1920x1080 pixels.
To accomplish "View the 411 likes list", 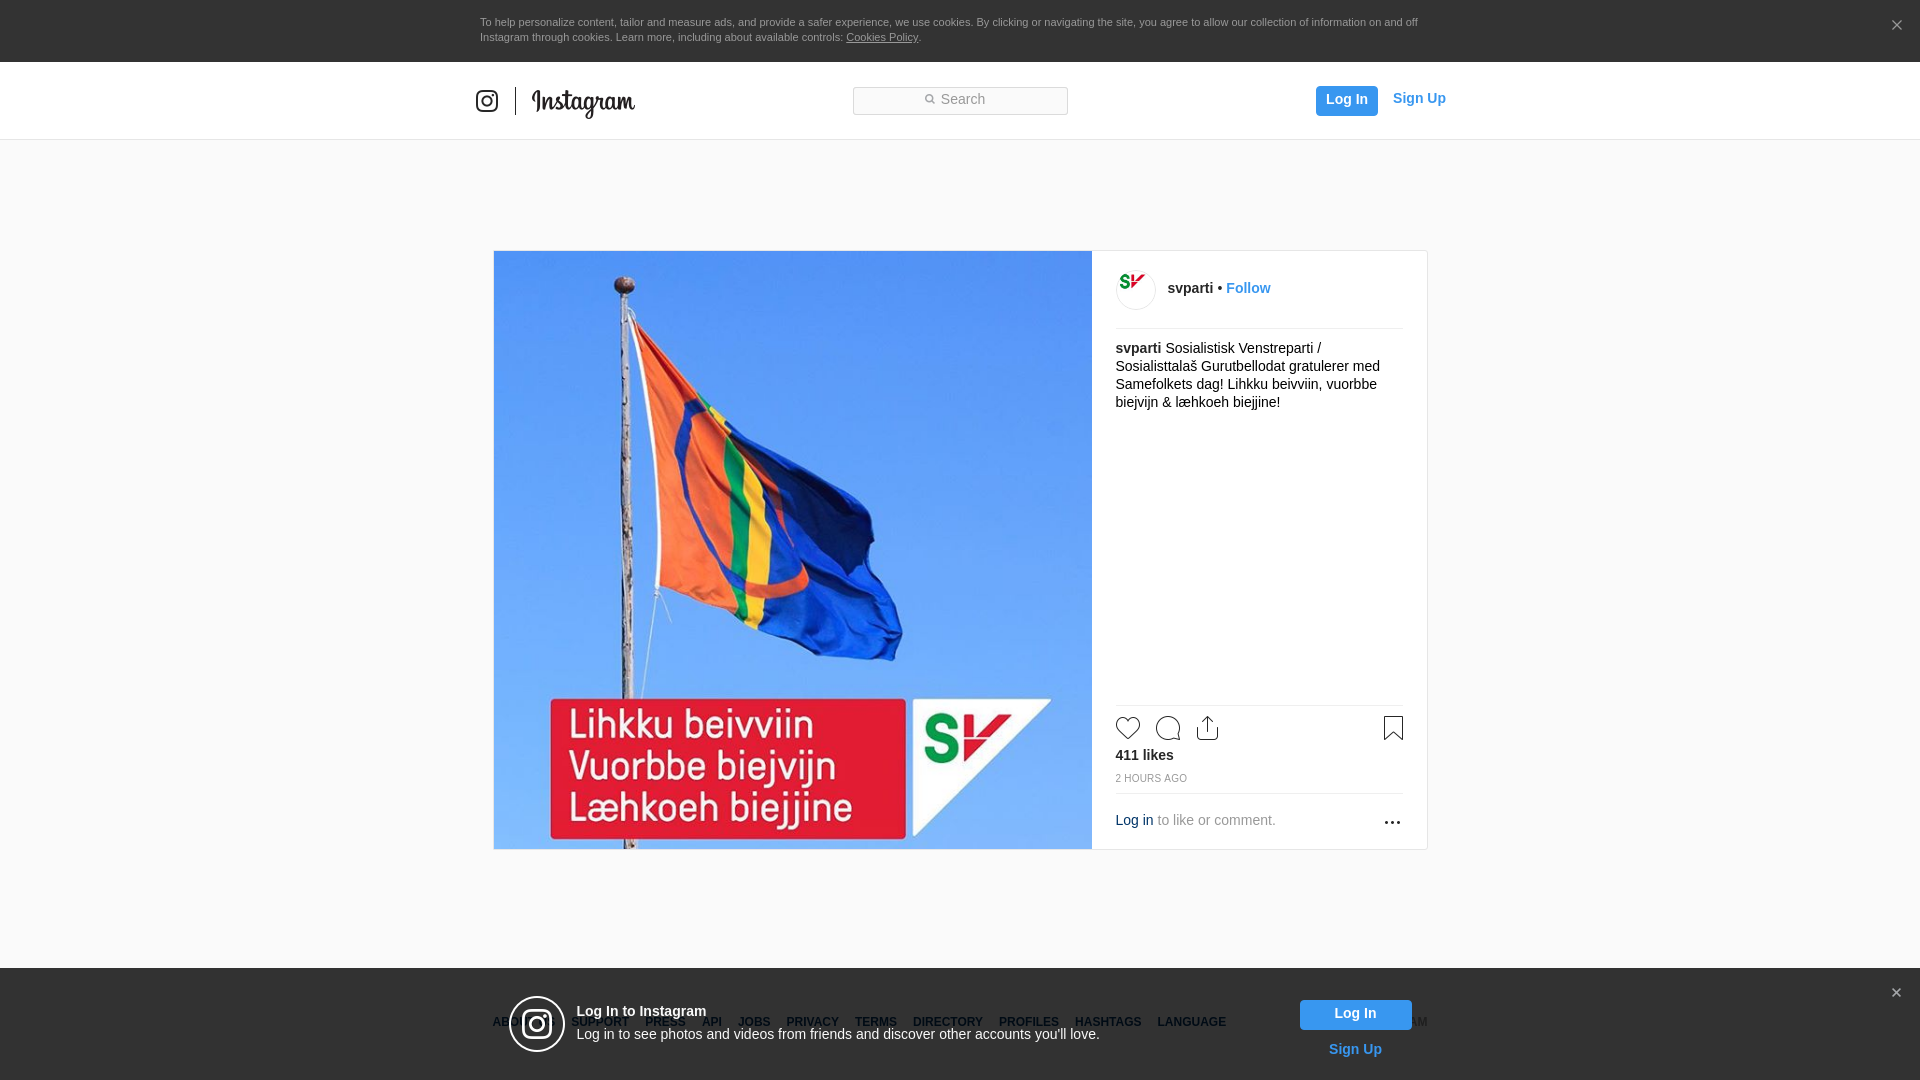I will (1144, 755).
